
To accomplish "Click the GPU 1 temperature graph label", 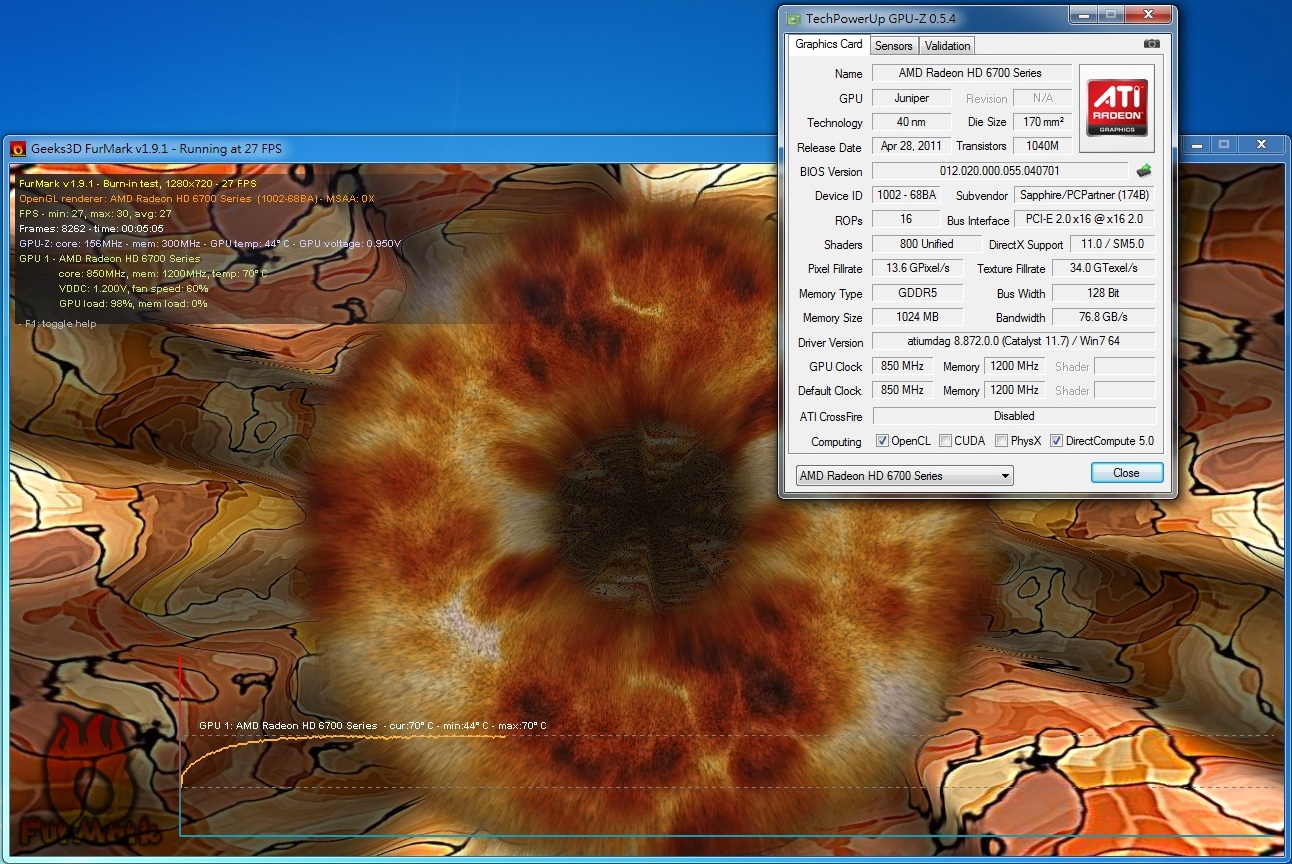I will 372,726.
